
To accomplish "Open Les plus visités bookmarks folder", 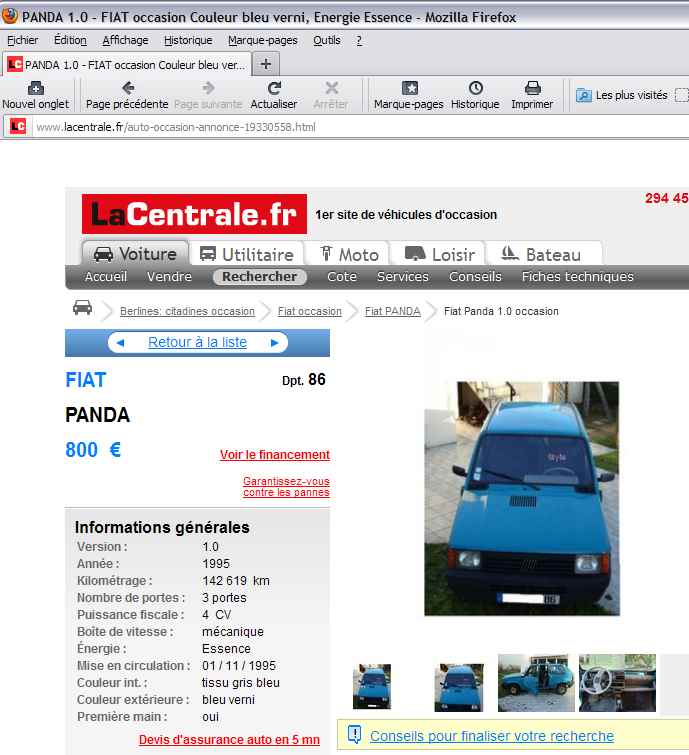I will click(622, 95).
